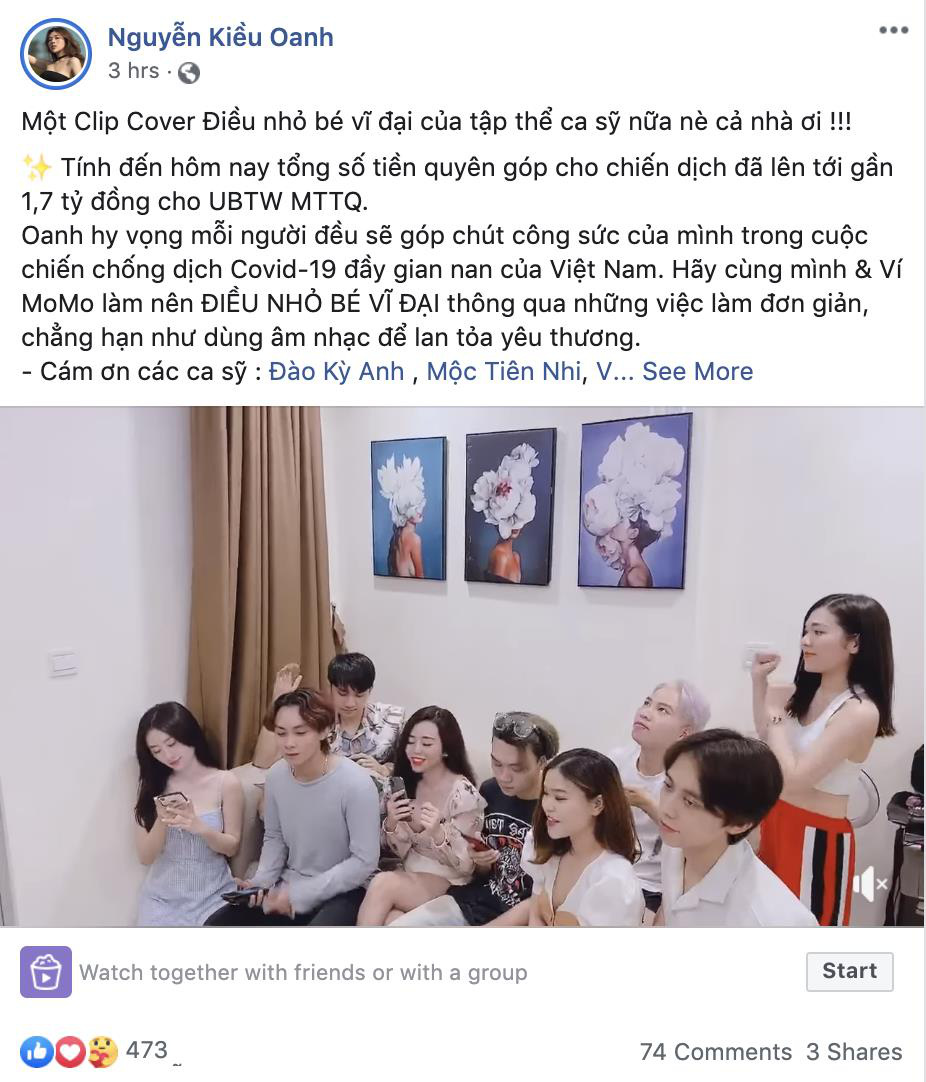This screenshot has height=1082, width=926.
Task: Click Watch together with friends text
Action: click(303, 972)
